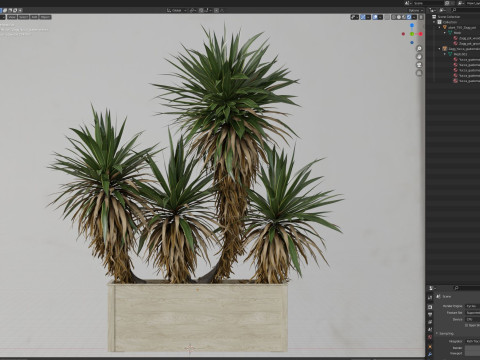Switch to wireframe viewport shading

click(x=394, y=17)
